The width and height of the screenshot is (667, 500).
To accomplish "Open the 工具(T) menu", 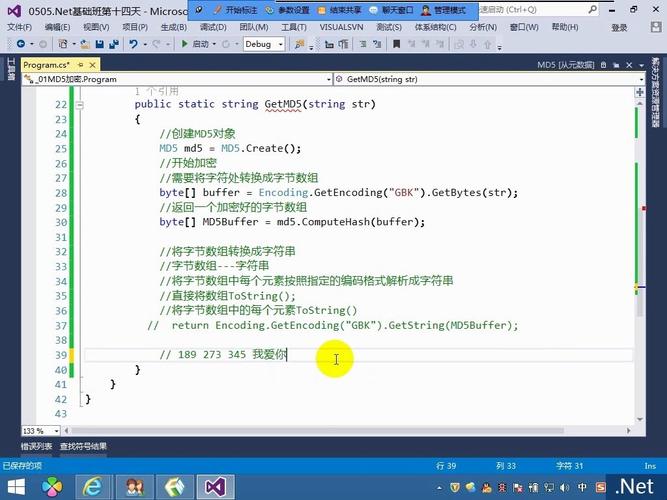I will tap(293, 27).
